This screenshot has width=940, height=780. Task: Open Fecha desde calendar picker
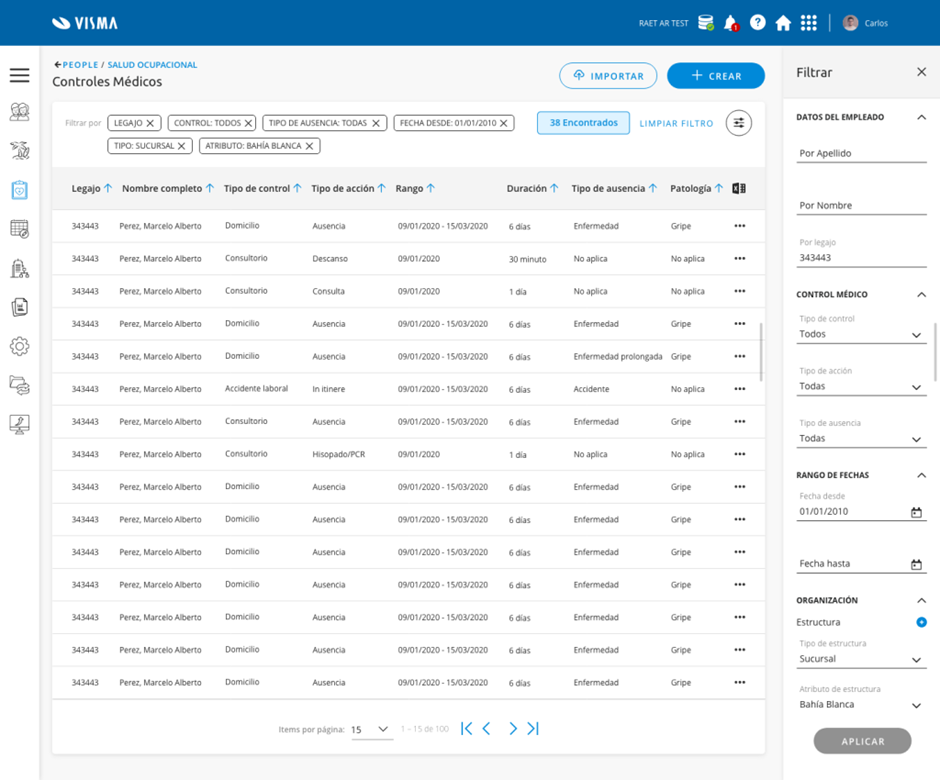(x=916, y=513)
